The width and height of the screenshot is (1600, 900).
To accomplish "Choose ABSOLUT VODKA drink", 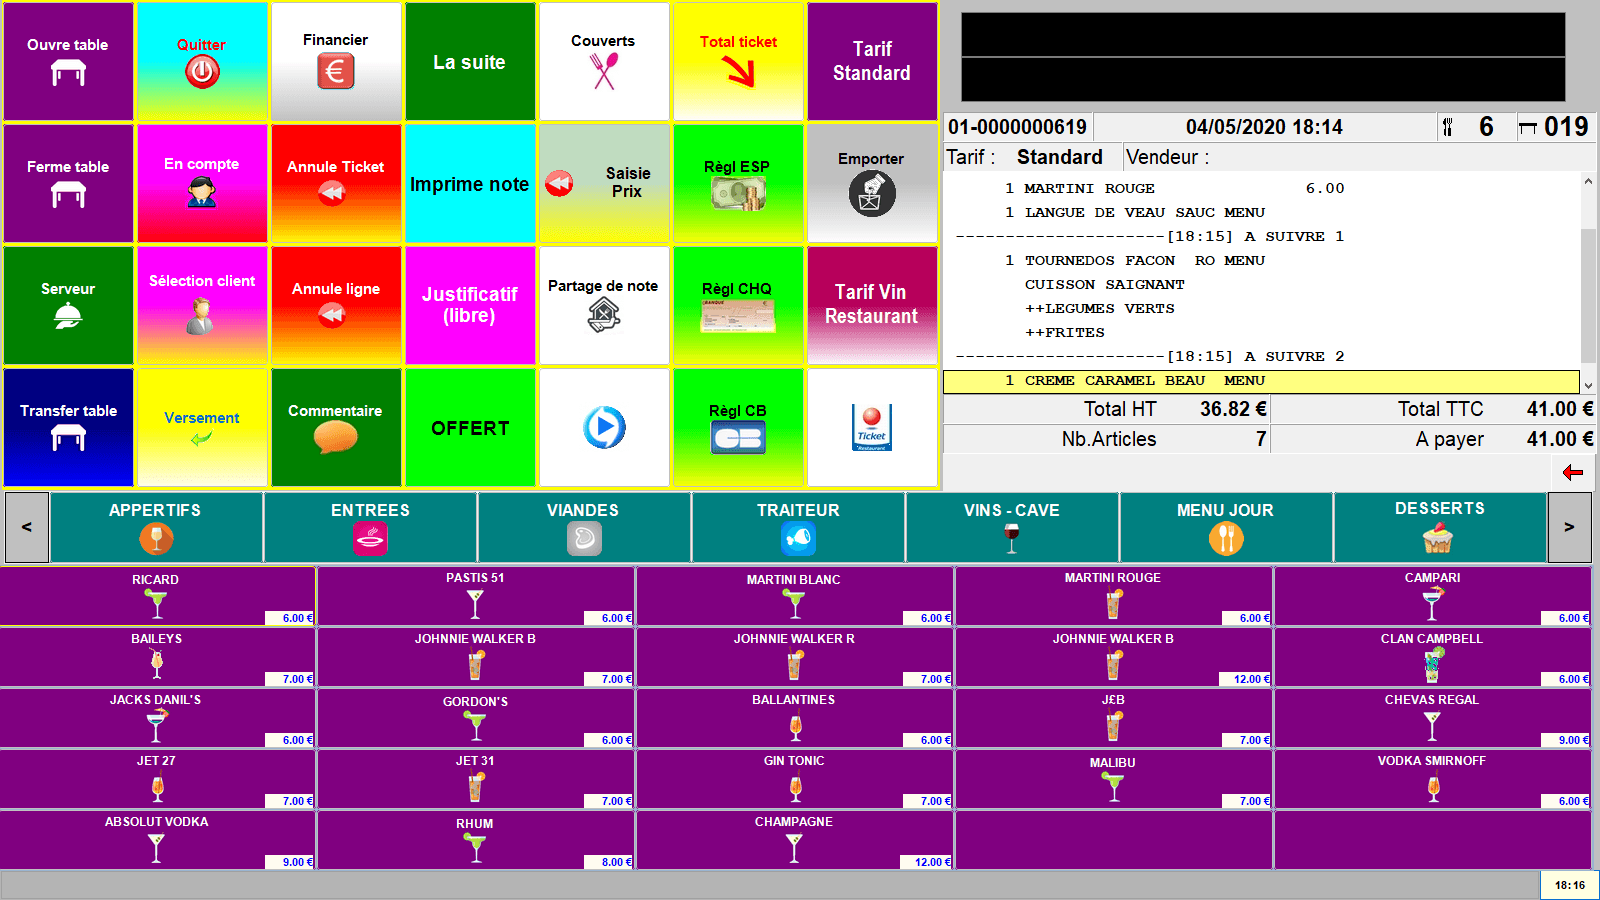I will point(158,841).
